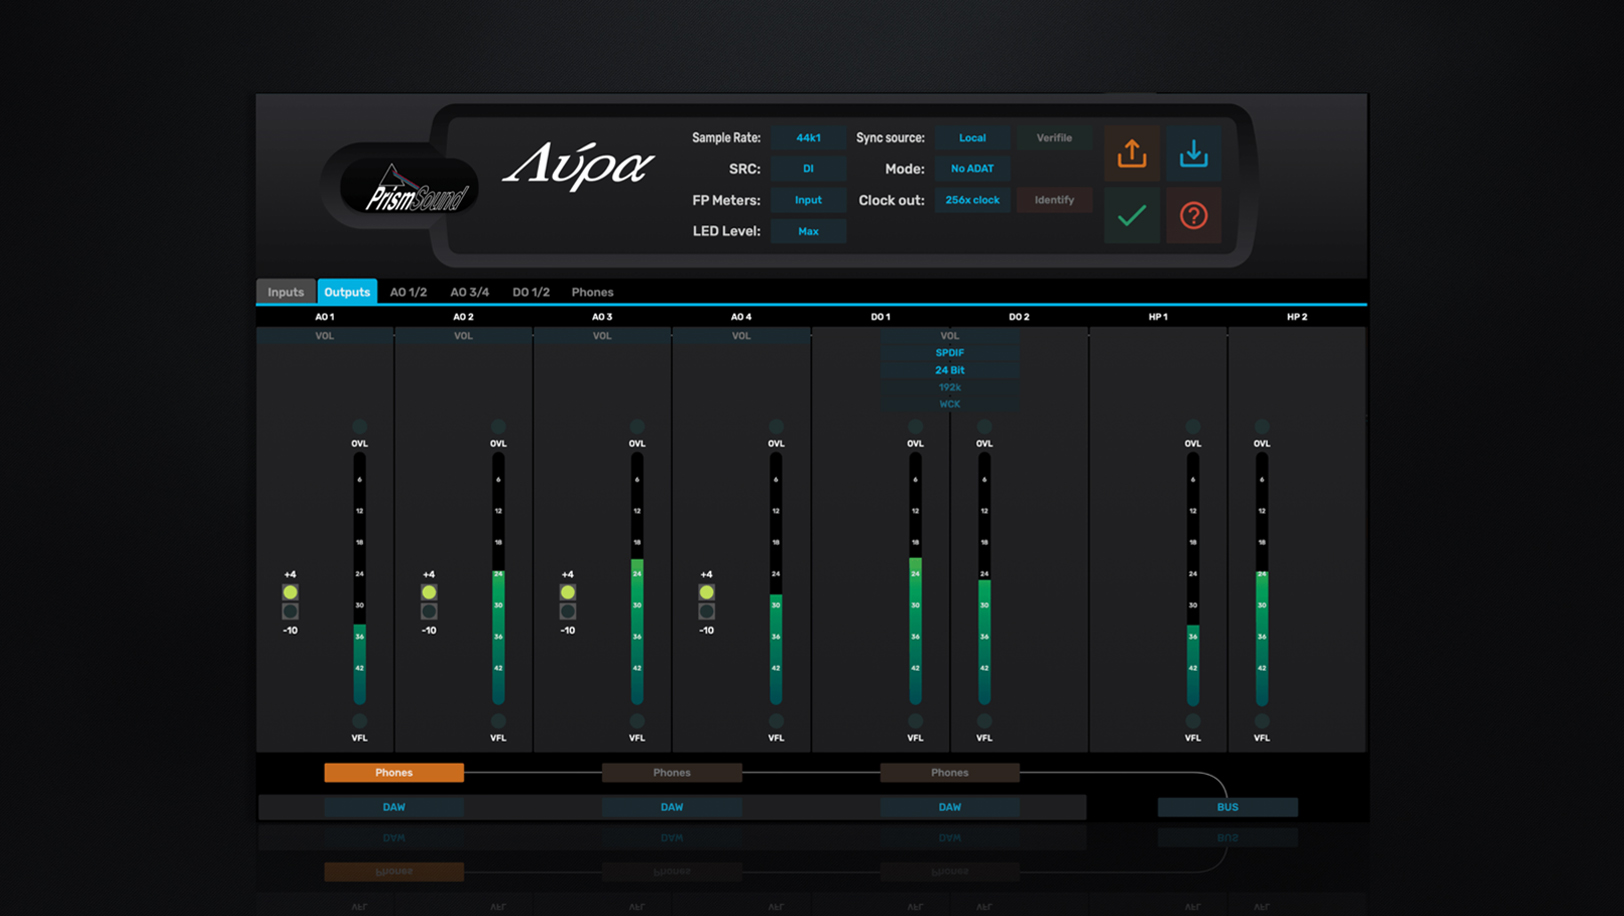
Task: Click the green checkmark icon
Action: pyautogui.click(x=1132, y=215)
